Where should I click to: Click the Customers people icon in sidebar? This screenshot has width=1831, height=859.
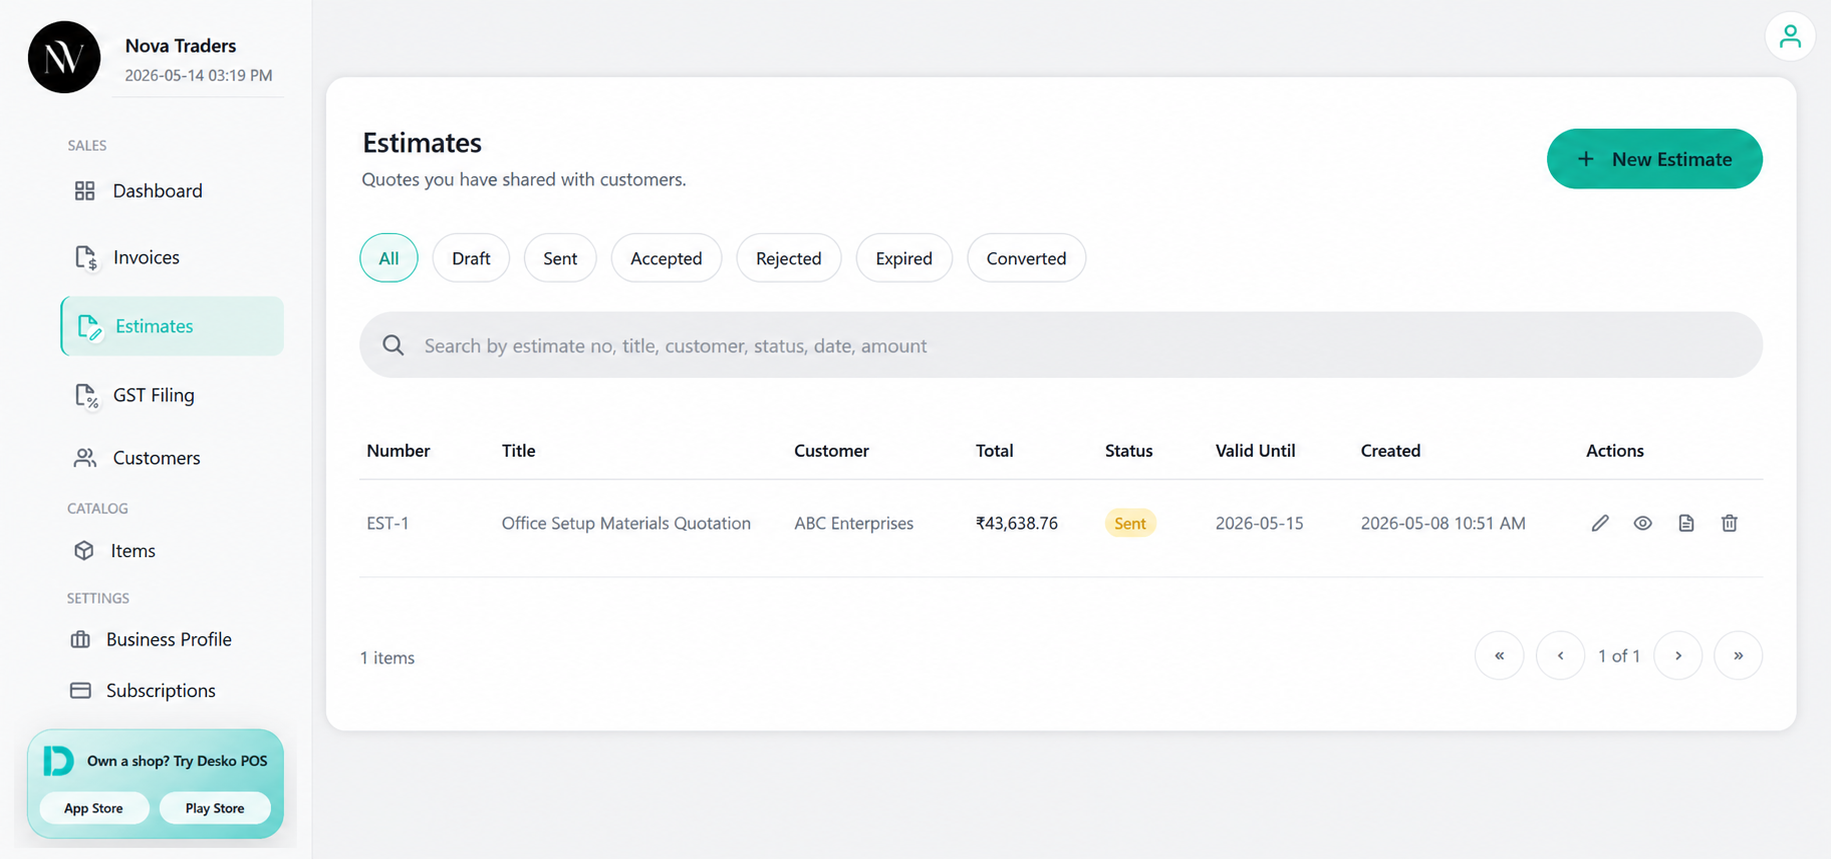pyautogui.click(x=85, y=457)
